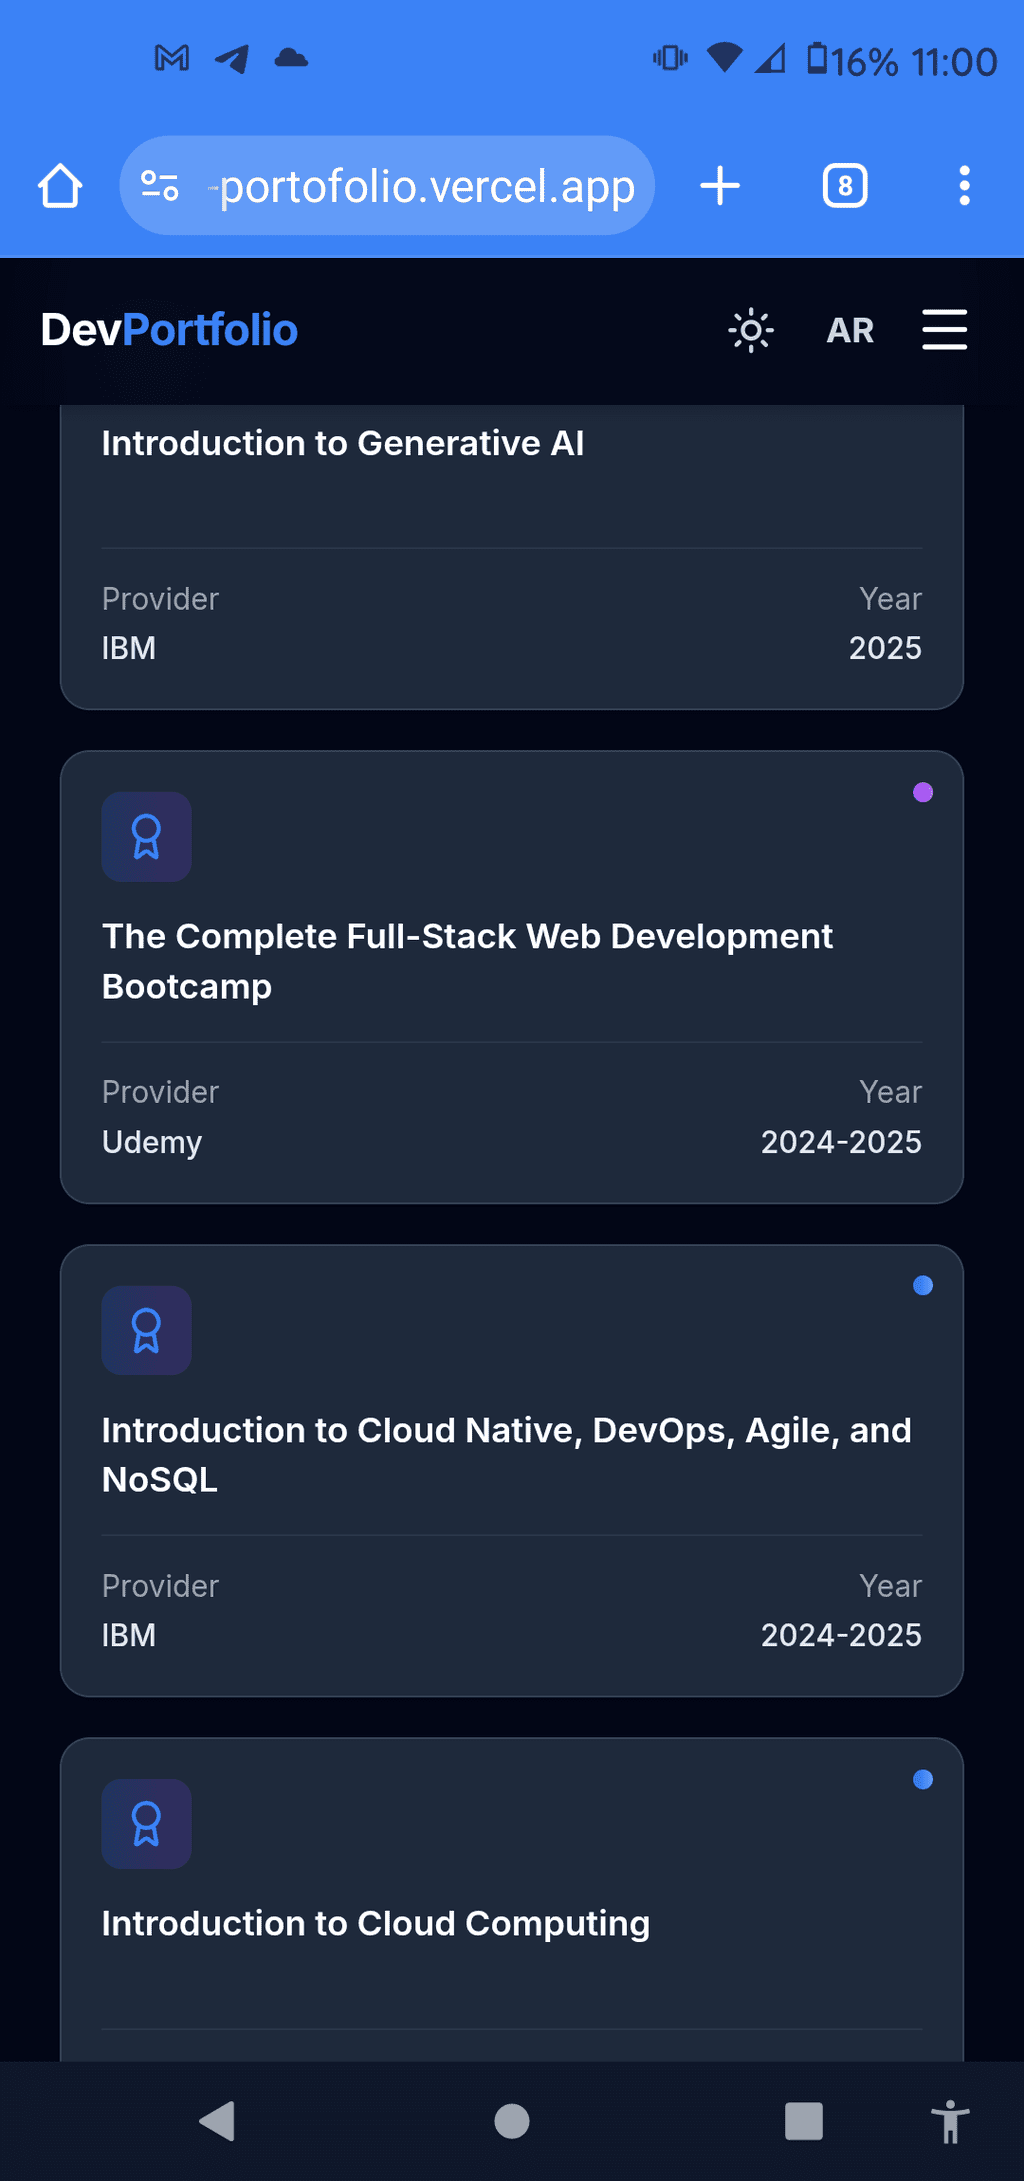This screenshot has width=1024, height=2181.
Task: Tap the battery 16% indicator
Action: pos(853,61)
